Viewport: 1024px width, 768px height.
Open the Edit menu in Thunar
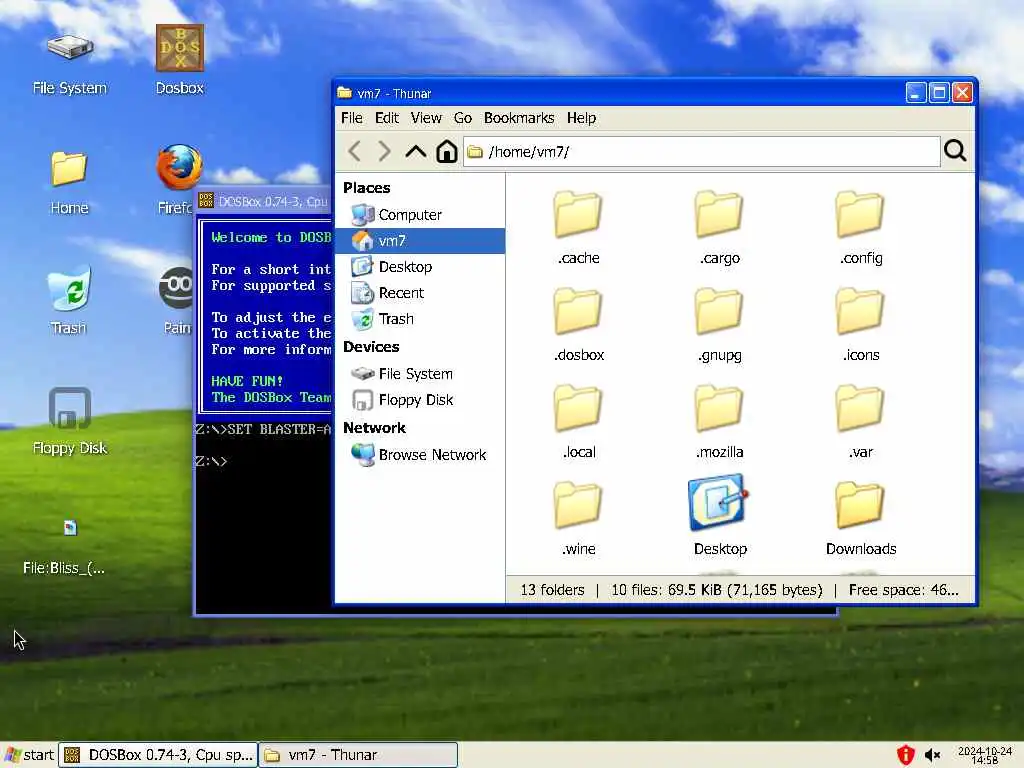pyautogui.click(x=387, y=118)
